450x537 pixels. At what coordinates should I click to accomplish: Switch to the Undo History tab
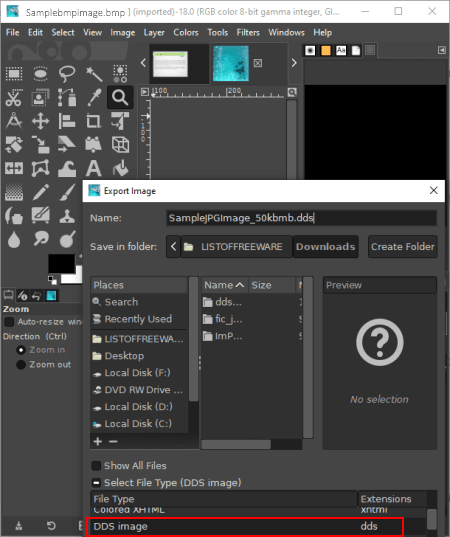36,296
